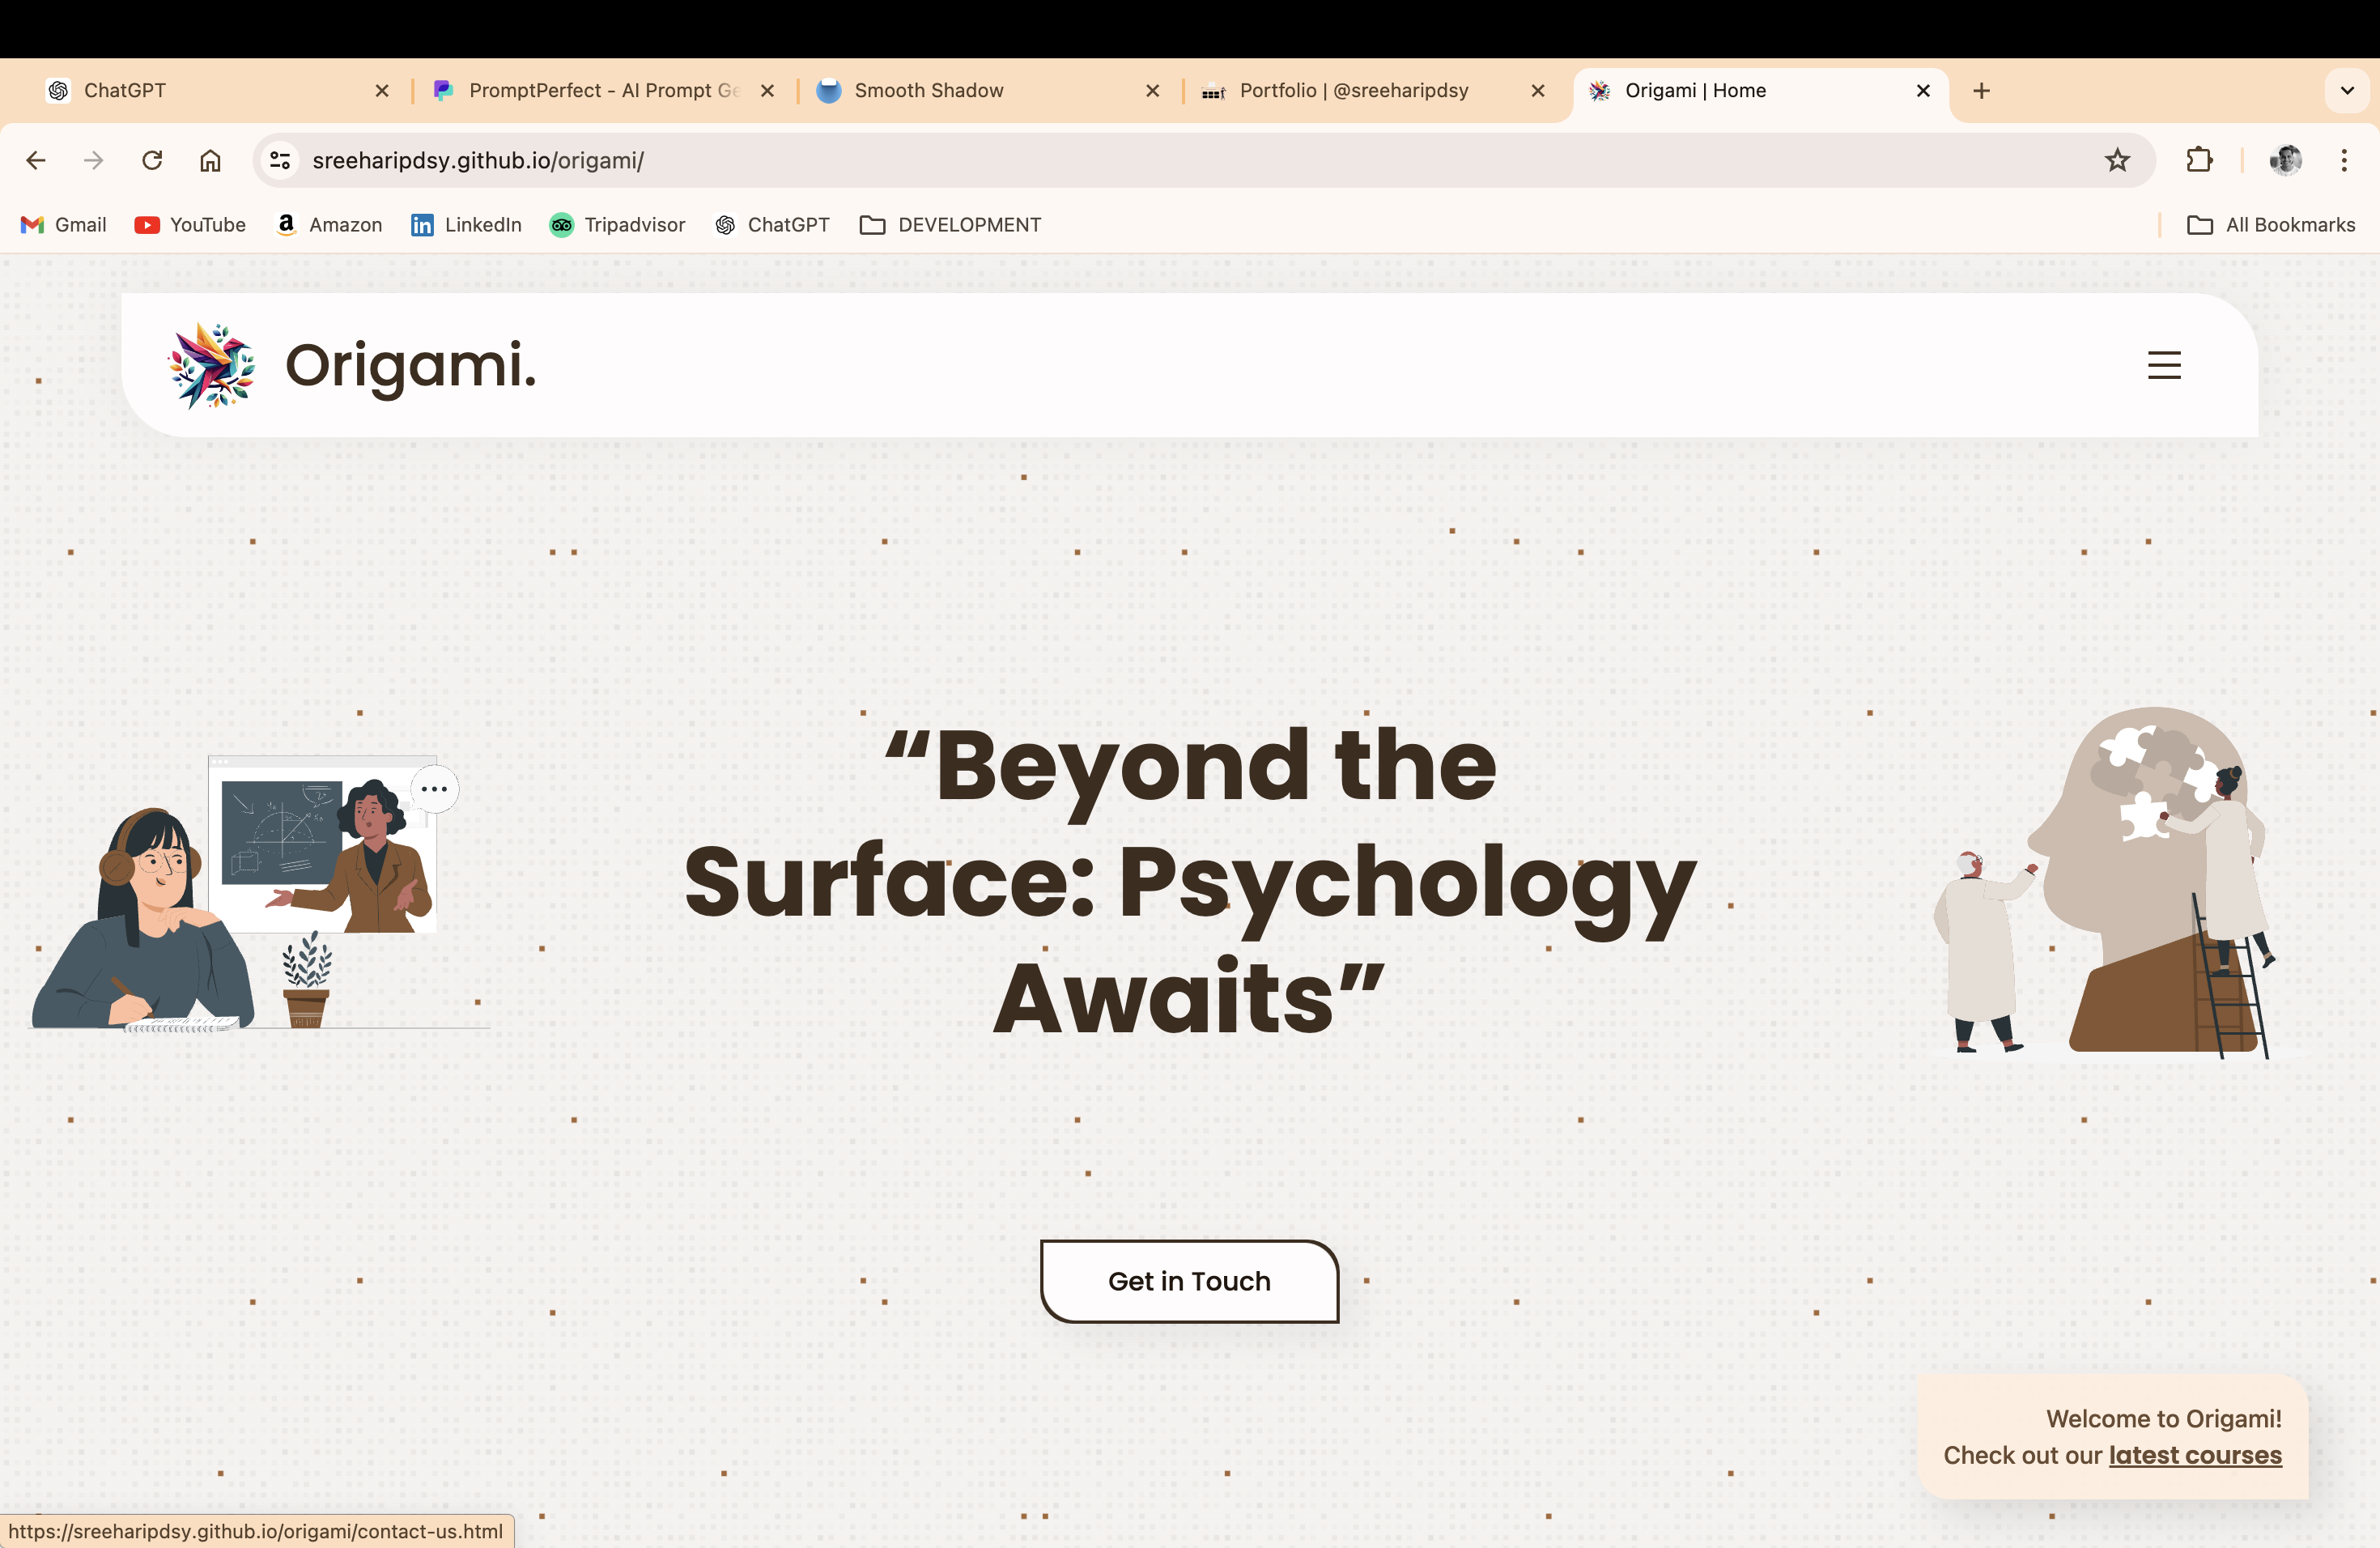Switch to the Smooth Shadow tab

pyautogui.click(x=928, y=91)
